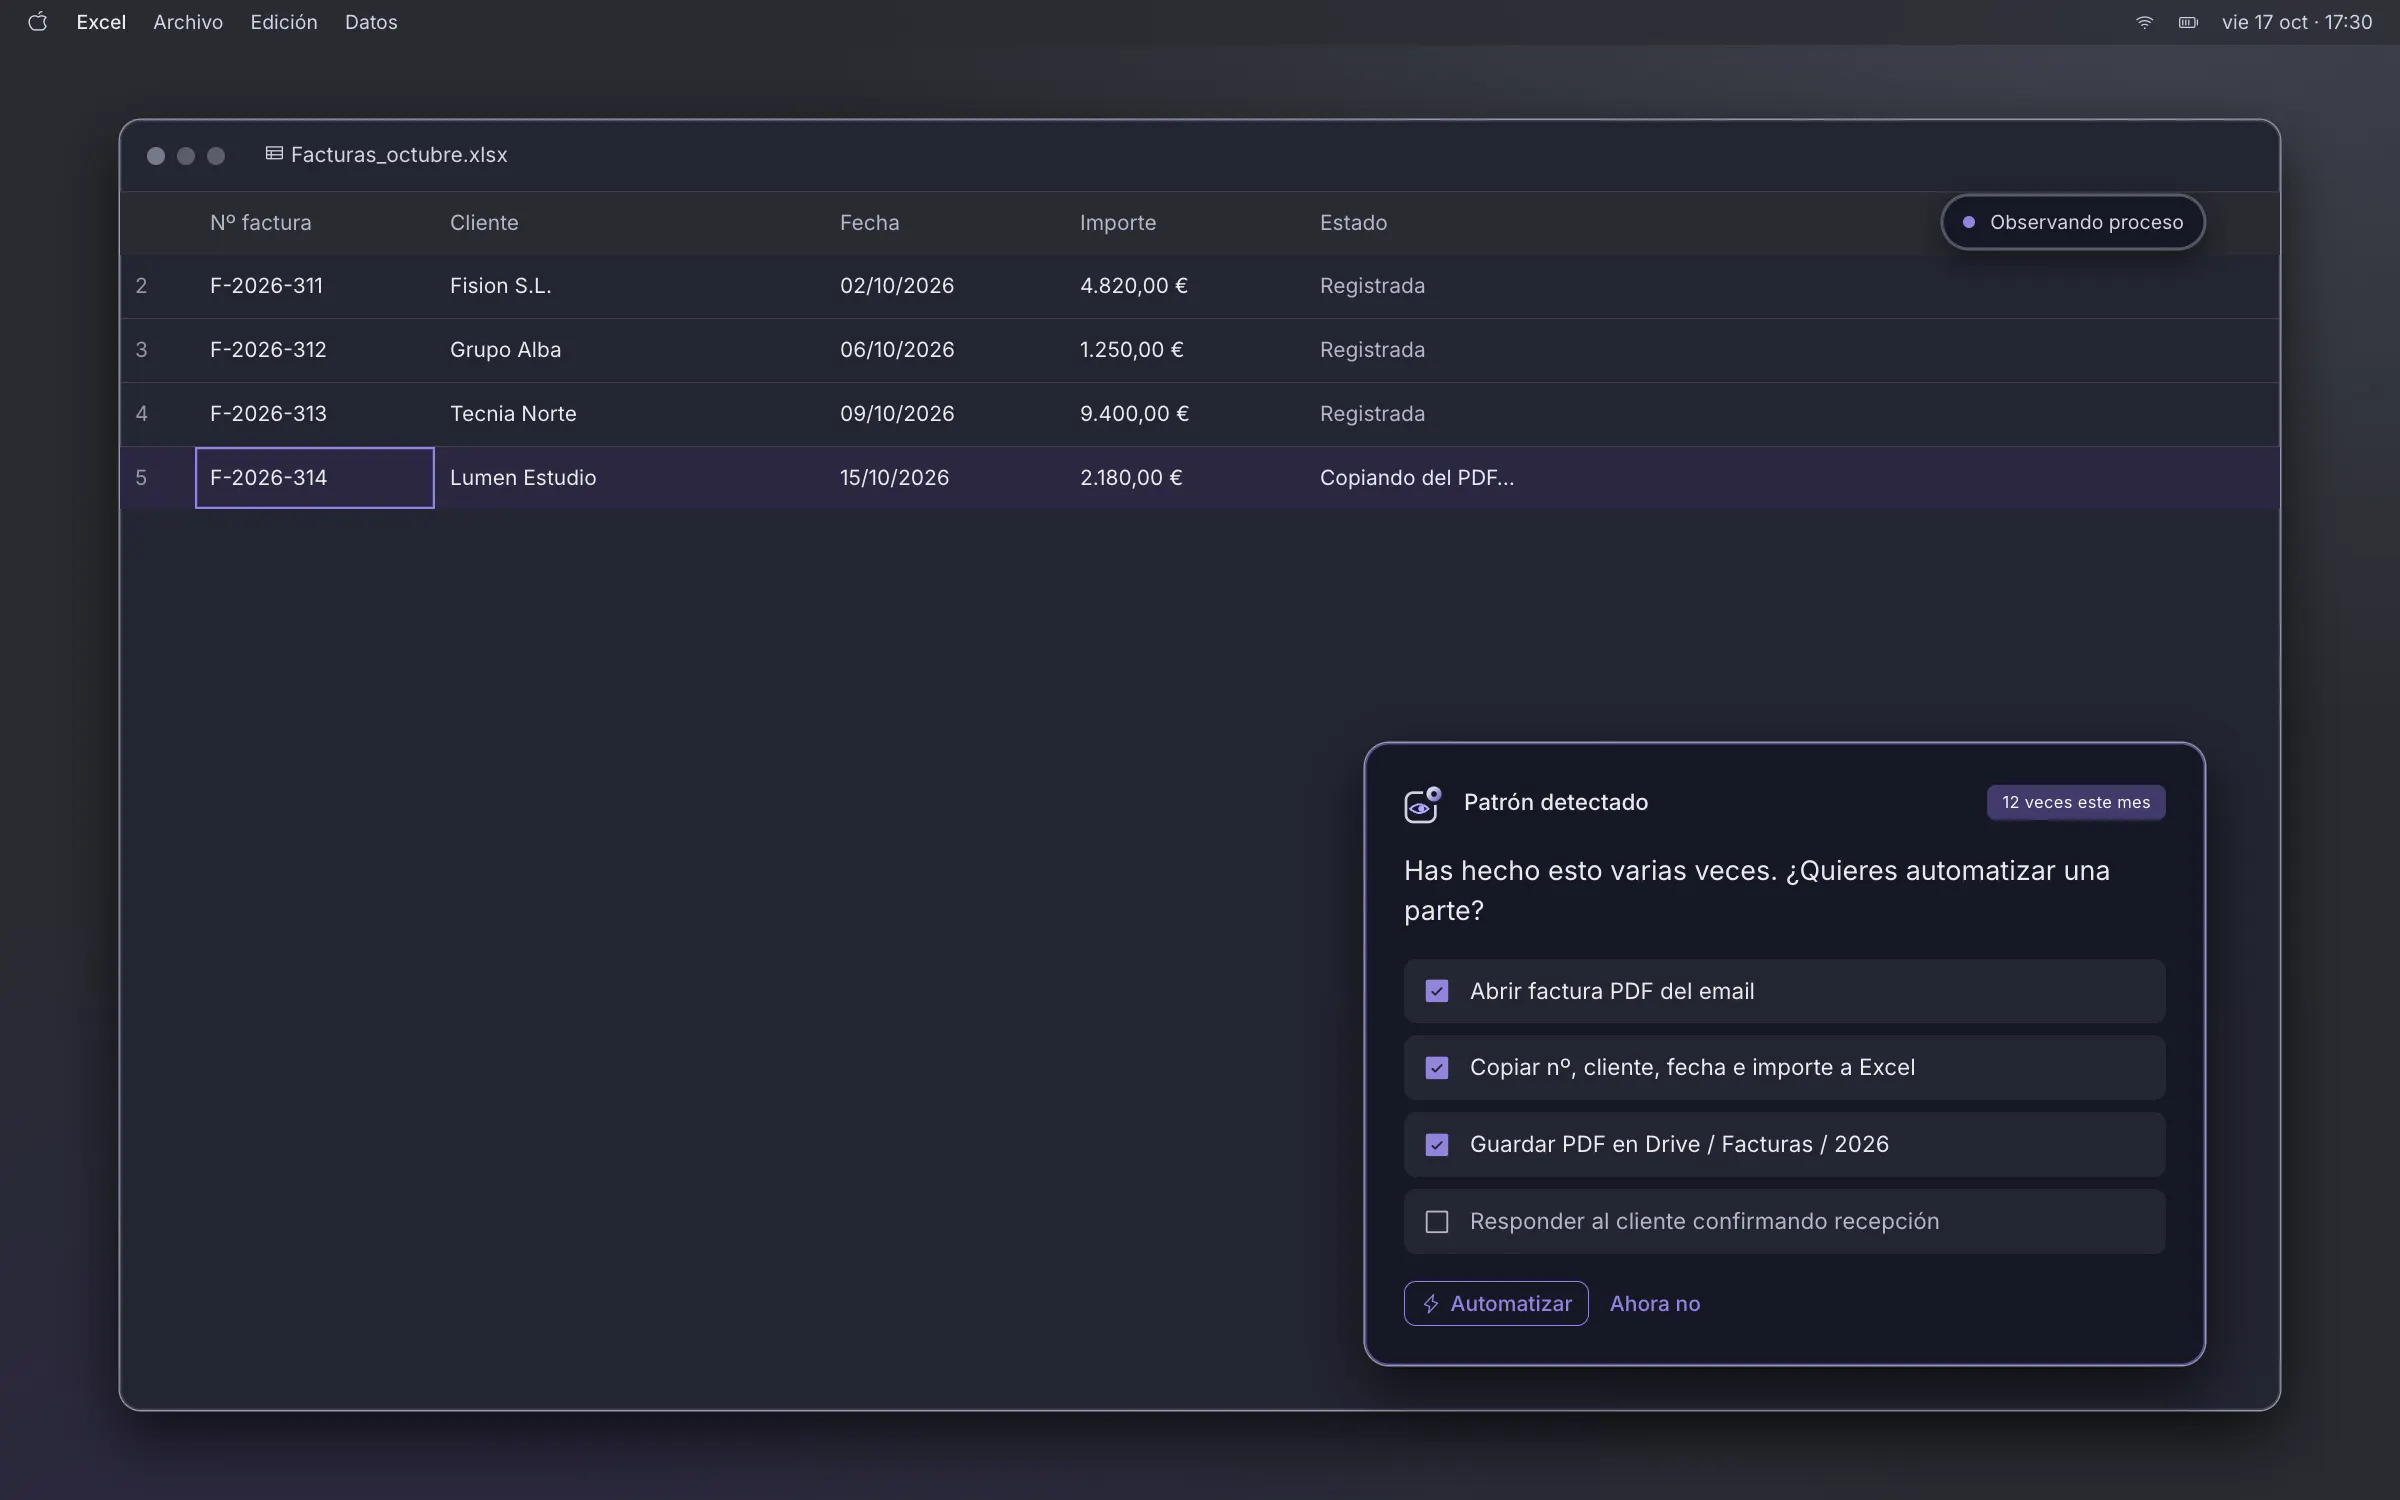The width and height of the screenshot is (2400, 1500).
Task: Click the Importe column header
Action: point(1118,223)
